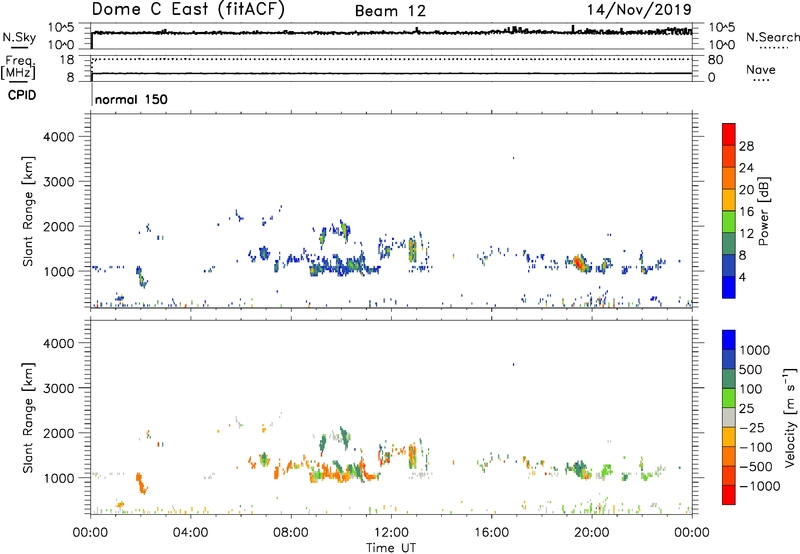Click the 'normal 150' CPID text

click(131, 99)
